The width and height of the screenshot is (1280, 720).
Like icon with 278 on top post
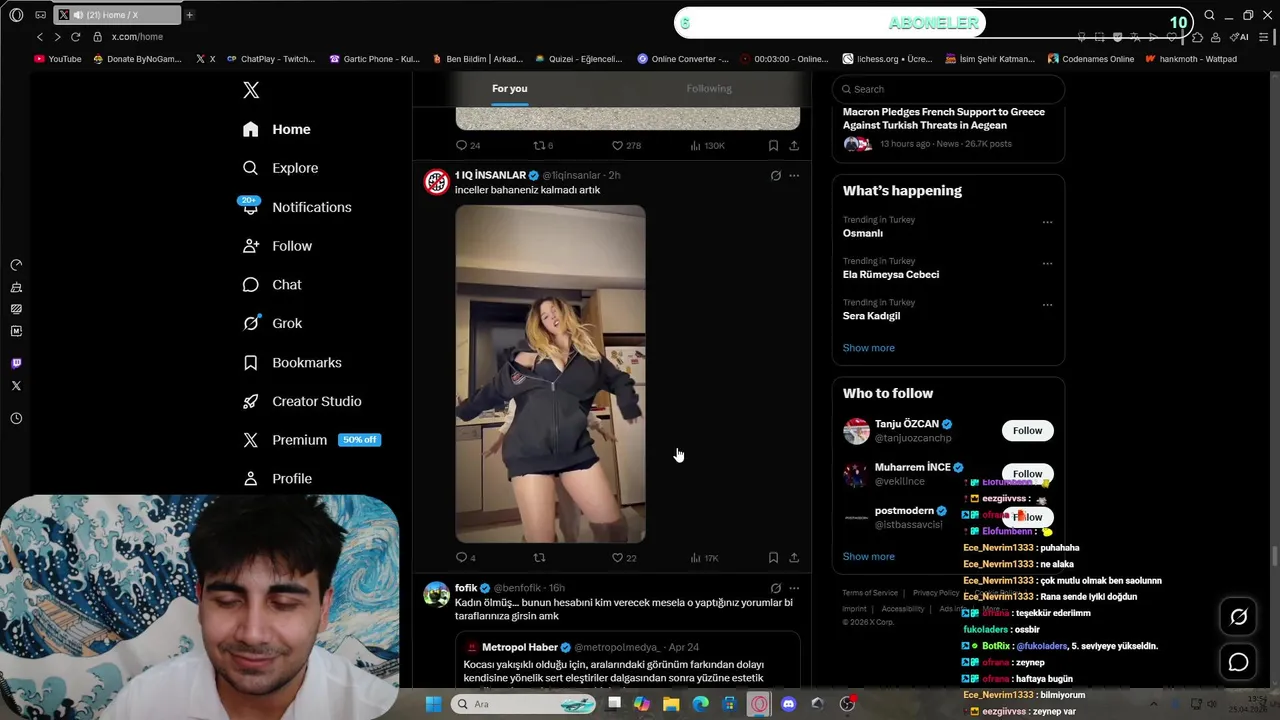coord(617,145)
